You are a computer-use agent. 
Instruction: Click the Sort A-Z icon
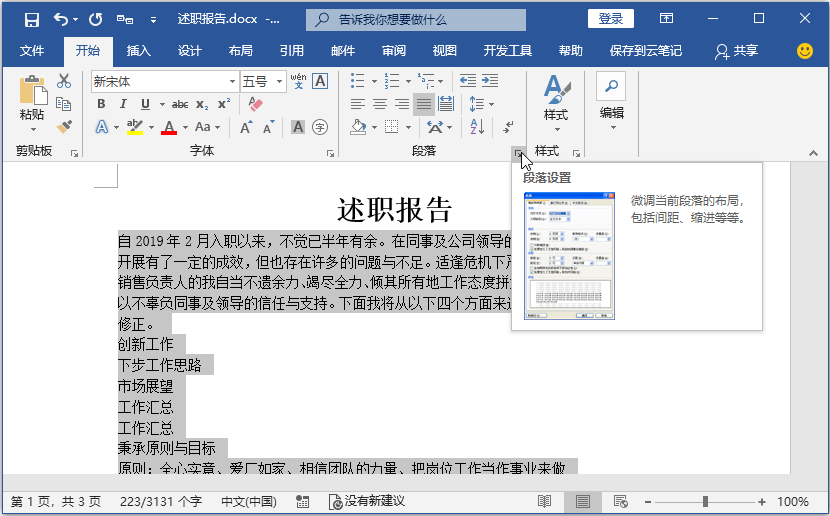coord(477,127)
